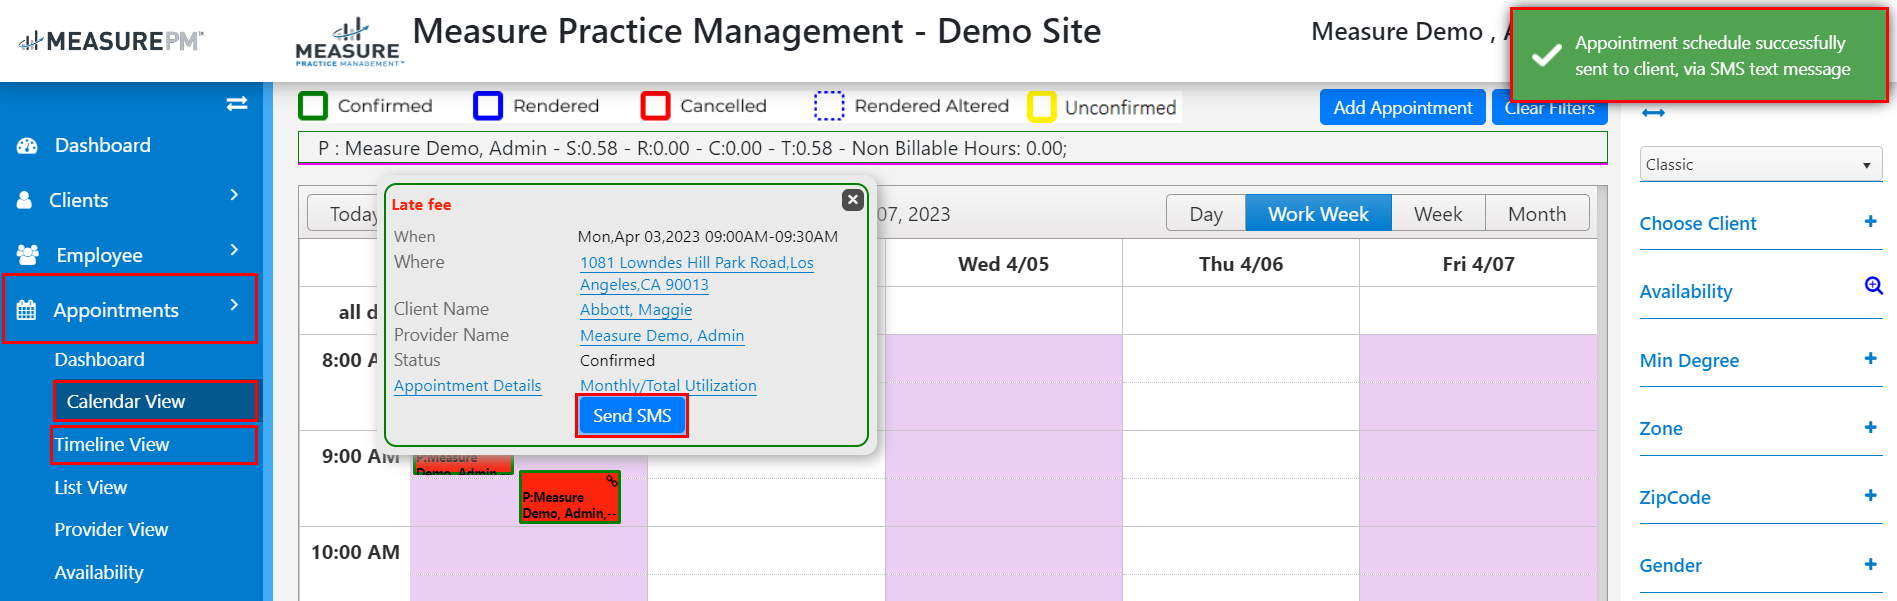The height and width of the screenshot is (601, 1897).
Task: Click the Choose Client filter label
Action: point(1698,224)
